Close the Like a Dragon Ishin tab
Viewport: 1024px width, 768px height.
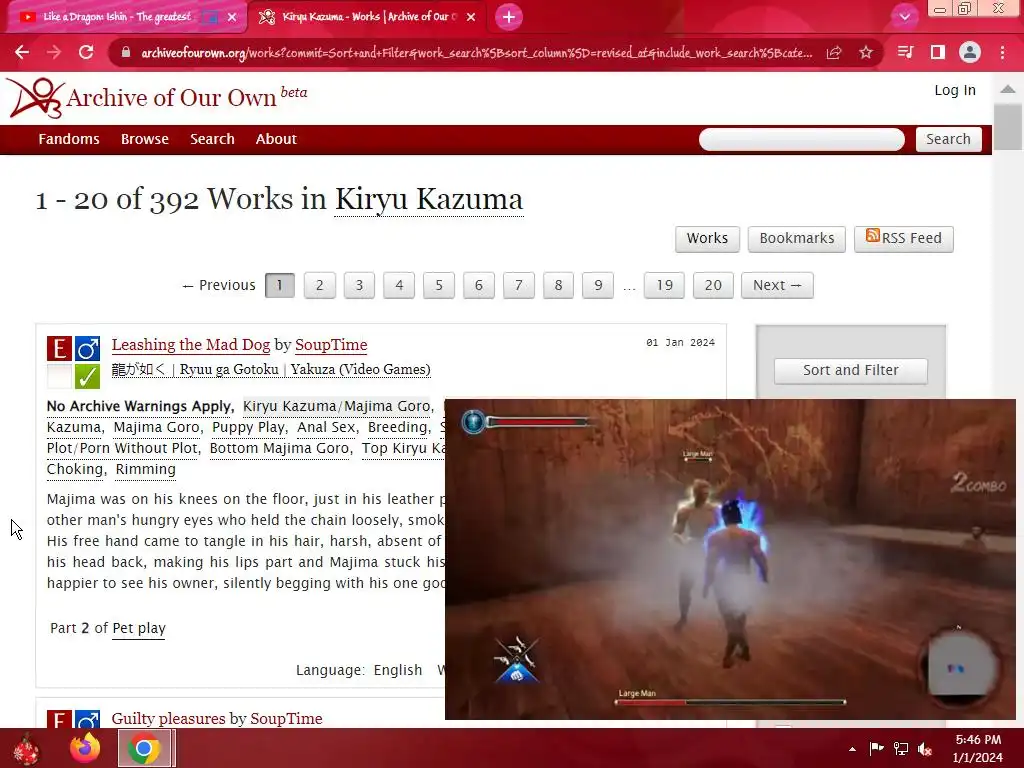[232, 18]
